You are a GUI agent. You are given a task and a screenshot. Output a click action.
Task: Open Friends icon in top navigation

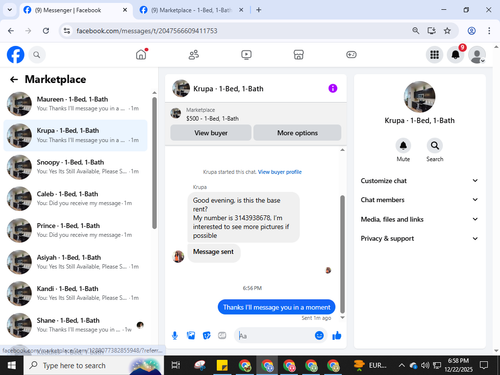pos(194,54)
